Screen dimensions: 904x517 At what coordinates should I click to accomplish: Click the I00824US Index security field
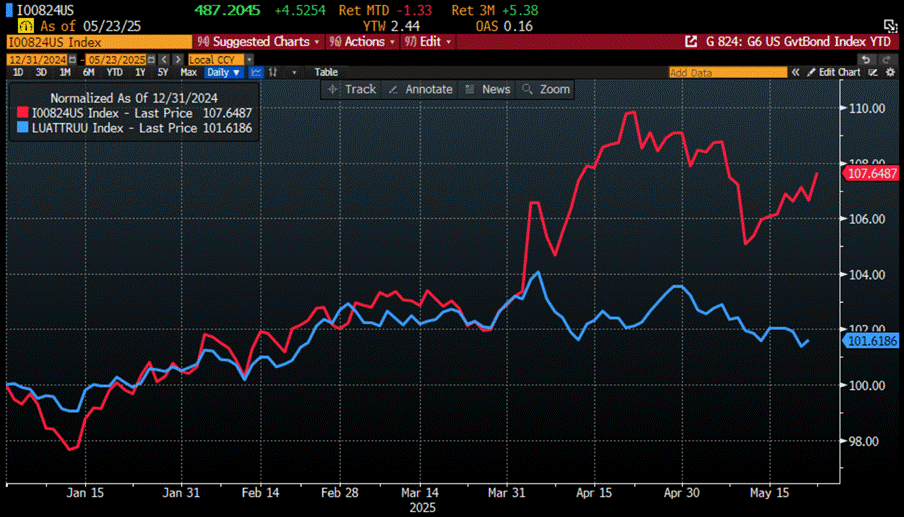99,42
